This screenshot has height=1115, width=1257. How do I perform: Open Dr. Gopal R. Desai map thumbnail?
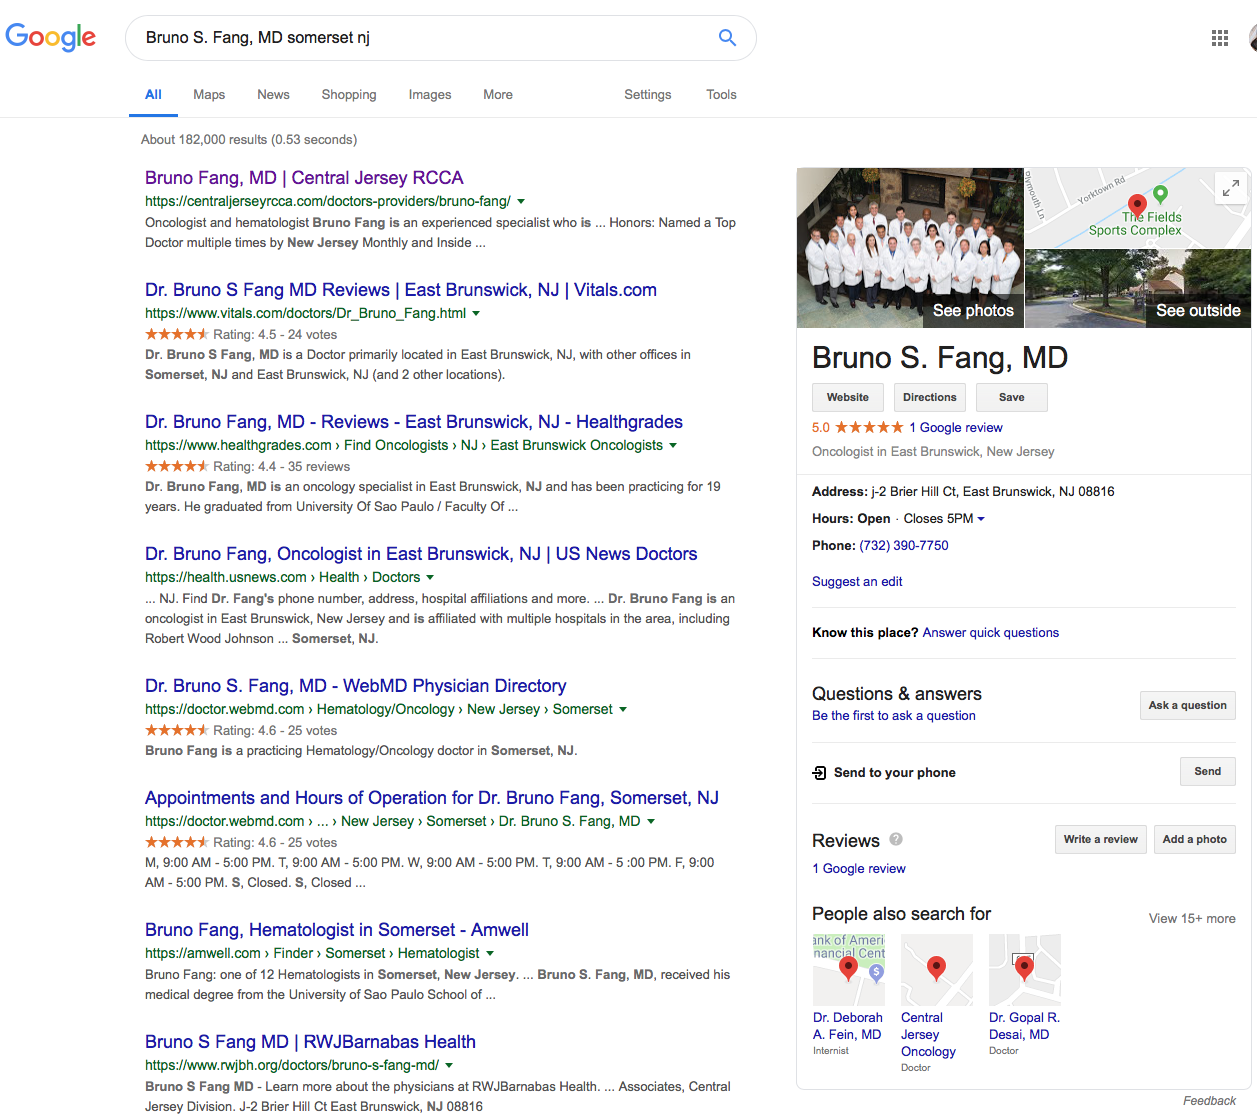1025,970
